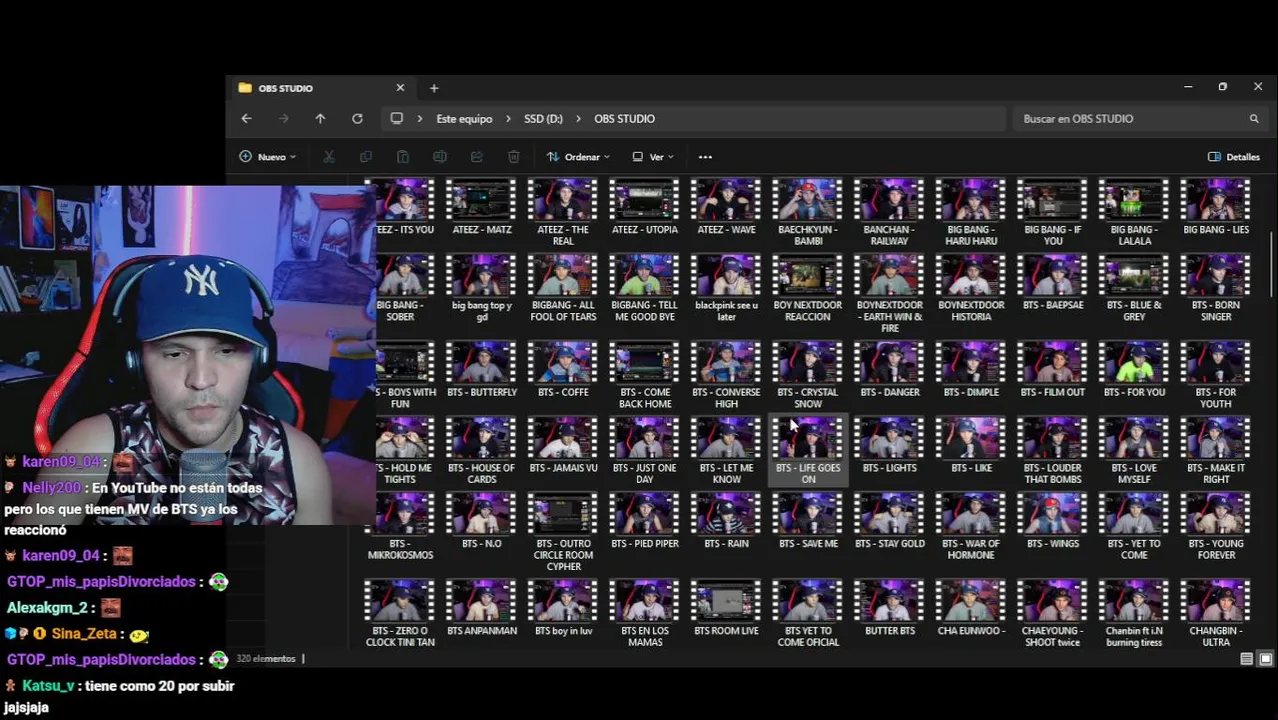This screenshot has width=1278, height=720.
Task: Select BTS - DANGER video file
Action: pyautogui.click(x=890, y=370)
